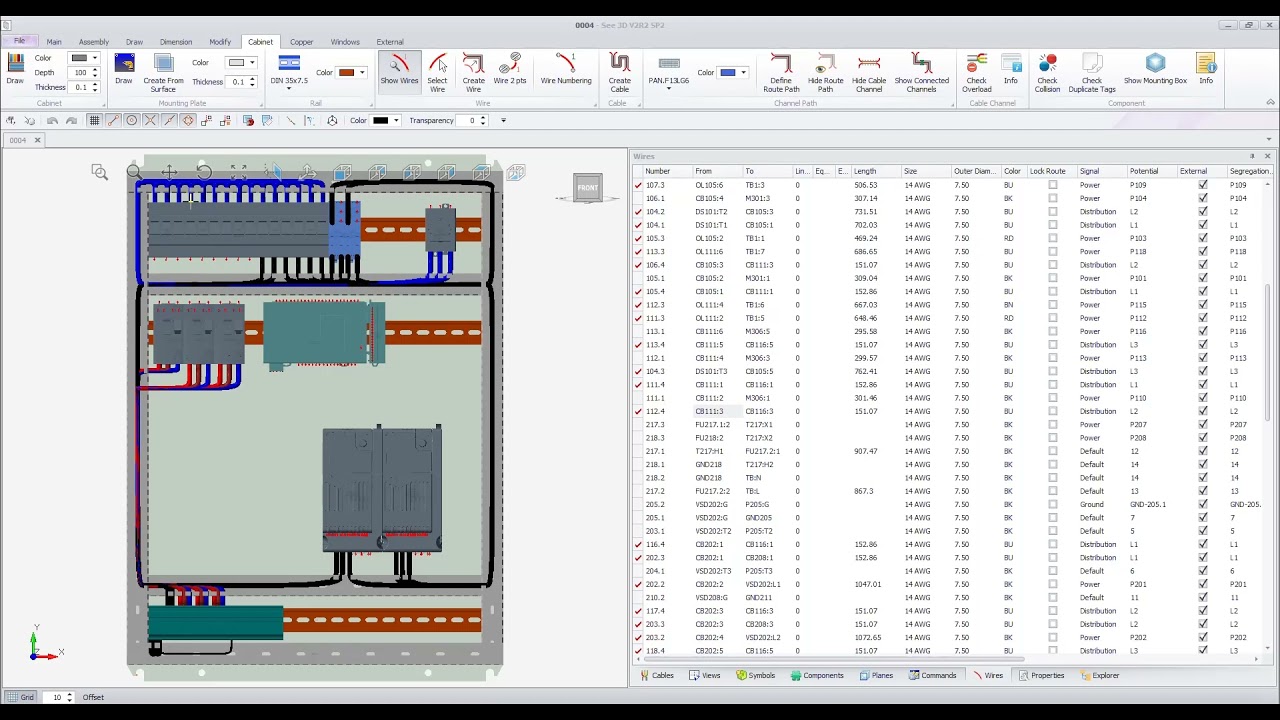Click the Check Collision icon

[x=1047, y=70]
